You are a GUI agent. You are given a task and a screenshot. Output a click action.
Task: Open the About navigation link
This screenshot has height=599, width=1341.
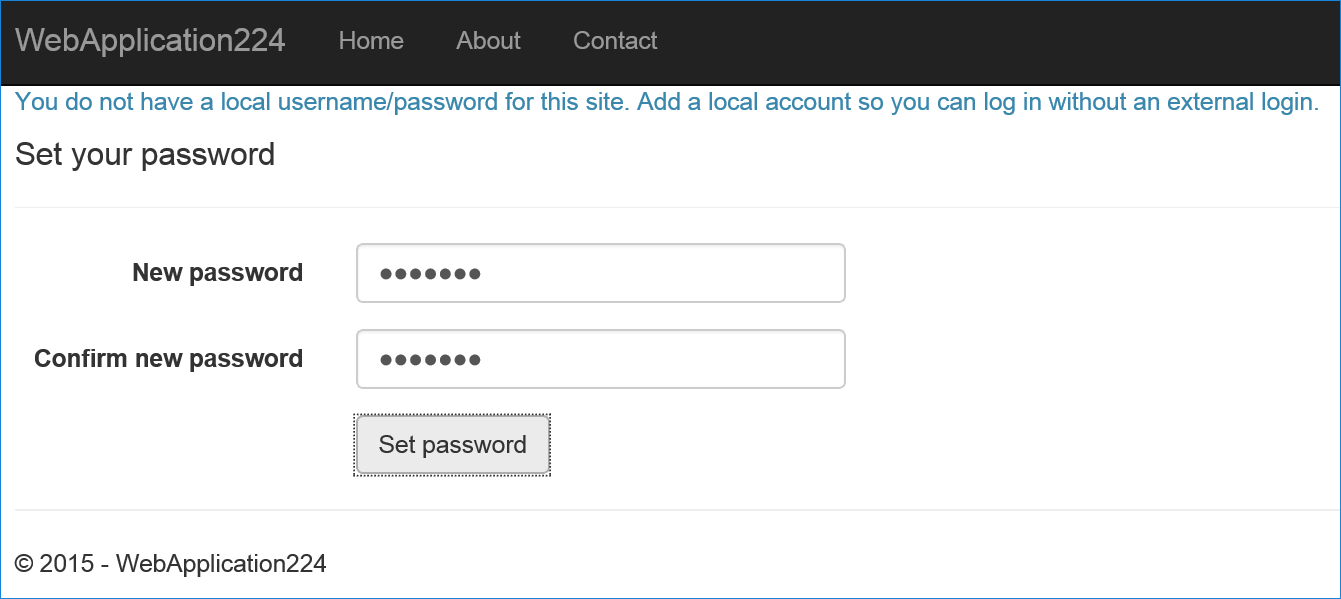(487, 41)
